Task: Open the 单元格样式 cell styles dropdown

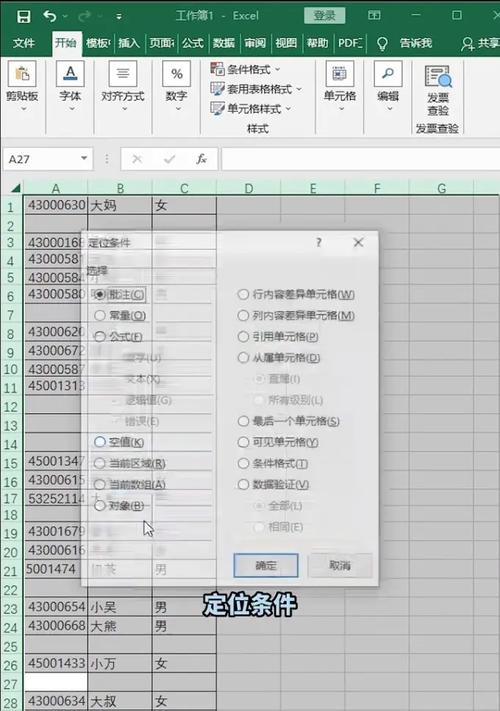Action: coord(251,109)
